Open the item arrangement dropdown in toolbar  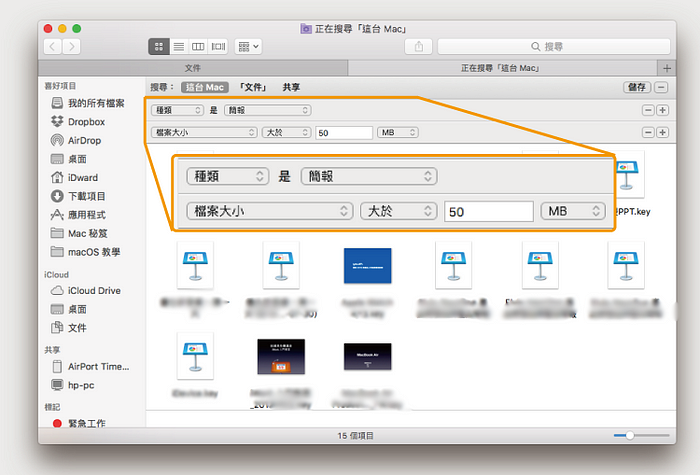click(248, 46)
